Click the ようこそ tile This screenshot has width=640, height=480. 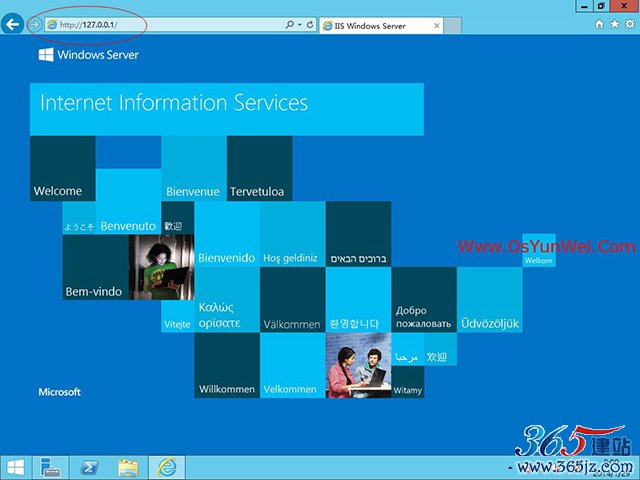coord(79,218)
